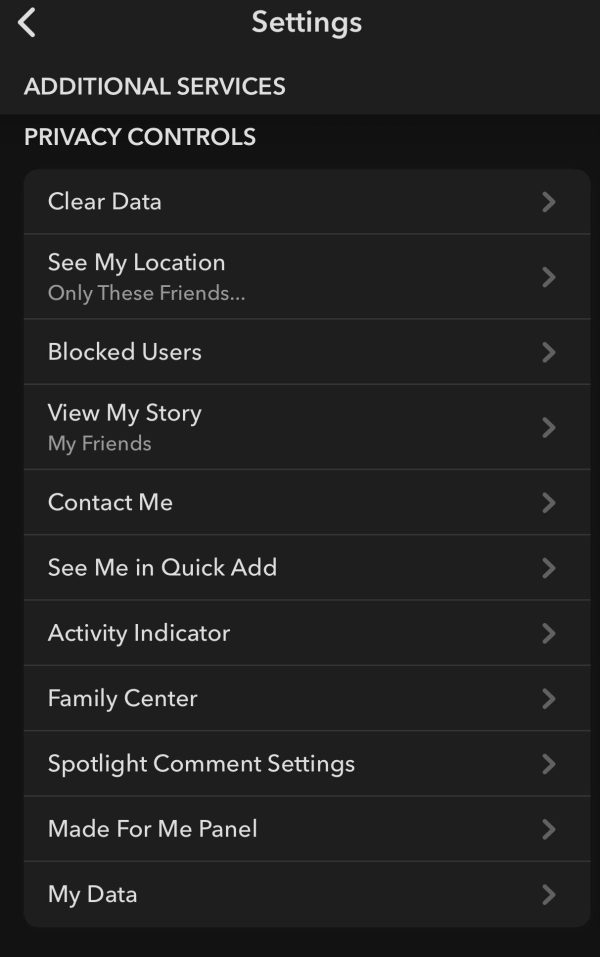Viewport: 600px width, 957px height.
Task: Open the Clear Data option
Action: coord(104,202)
